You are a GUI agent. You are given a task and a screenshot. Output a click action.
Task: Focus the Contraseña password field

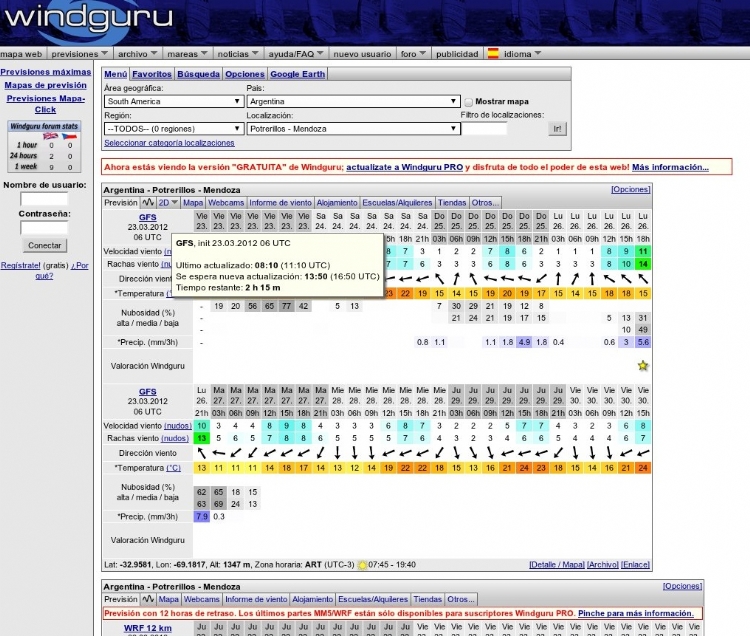44,228
